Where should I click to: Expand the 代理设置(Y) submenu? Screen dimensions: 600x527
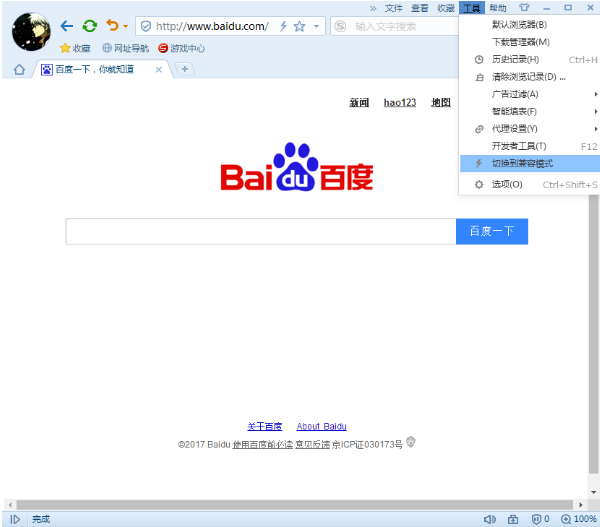529,129
